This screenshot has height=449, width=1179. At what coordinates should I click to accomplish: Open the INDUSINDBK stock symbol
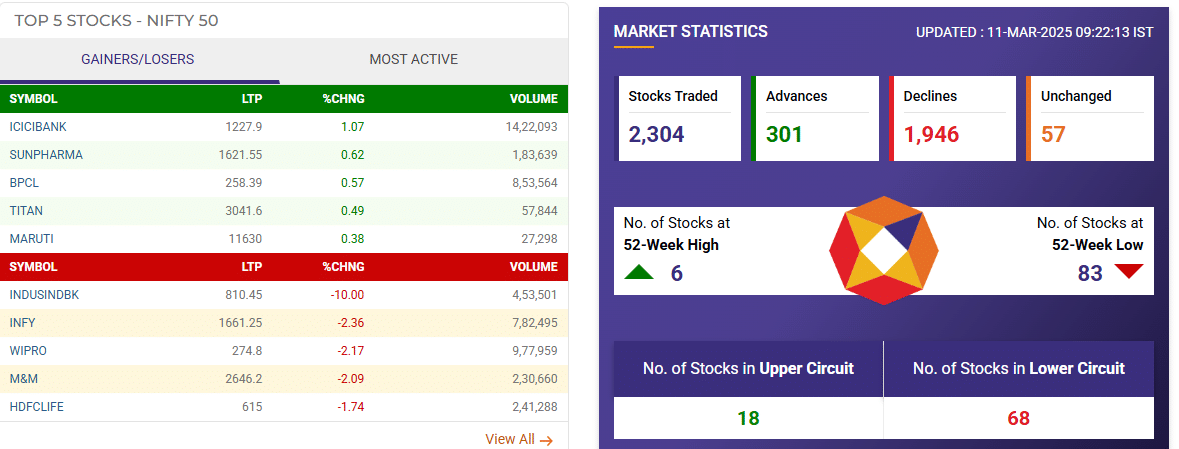tap(44, 295)
